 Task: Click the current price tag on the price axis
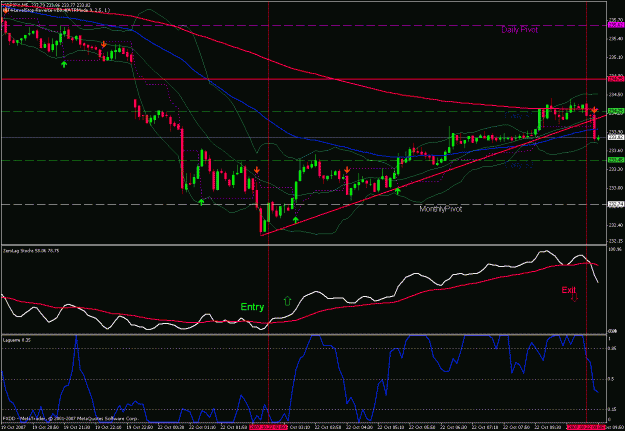point(616,137)
